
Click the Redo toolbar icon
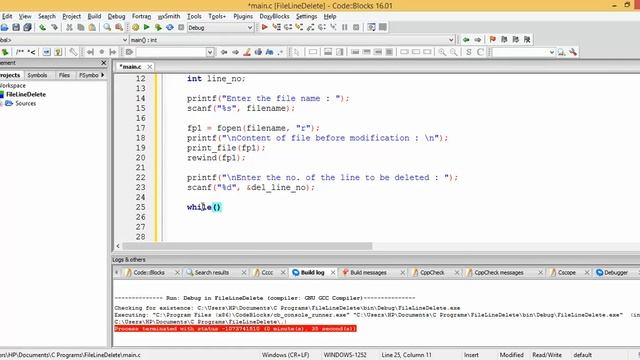(54, 27)
